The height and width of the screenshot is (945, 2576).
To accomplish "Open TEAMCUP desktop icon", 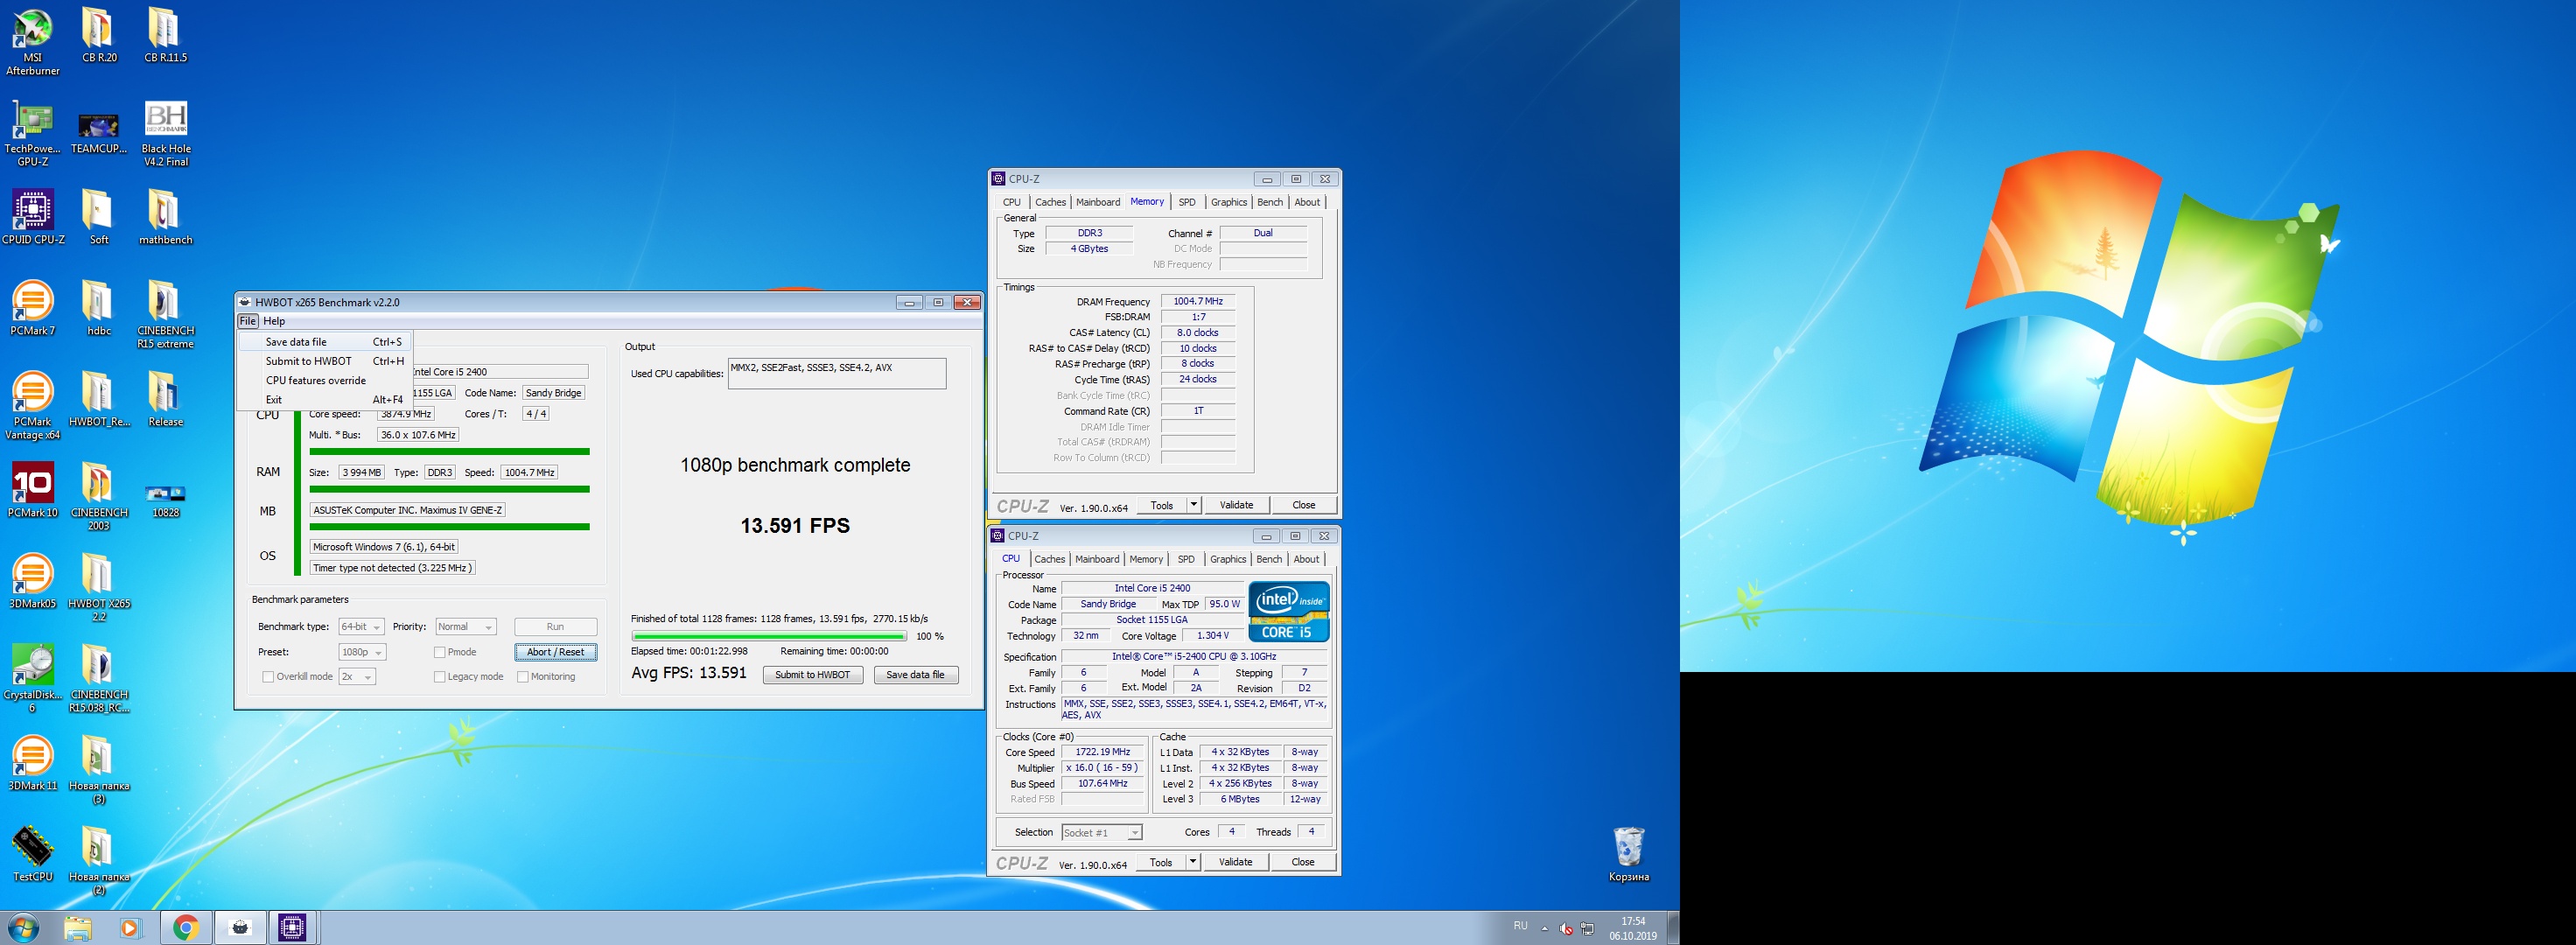I will point(98,133).
